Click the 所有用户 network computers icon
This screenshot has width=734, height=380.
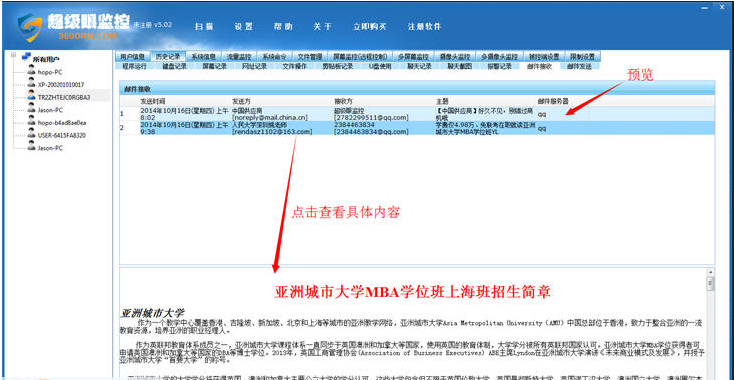coord(26,56)
